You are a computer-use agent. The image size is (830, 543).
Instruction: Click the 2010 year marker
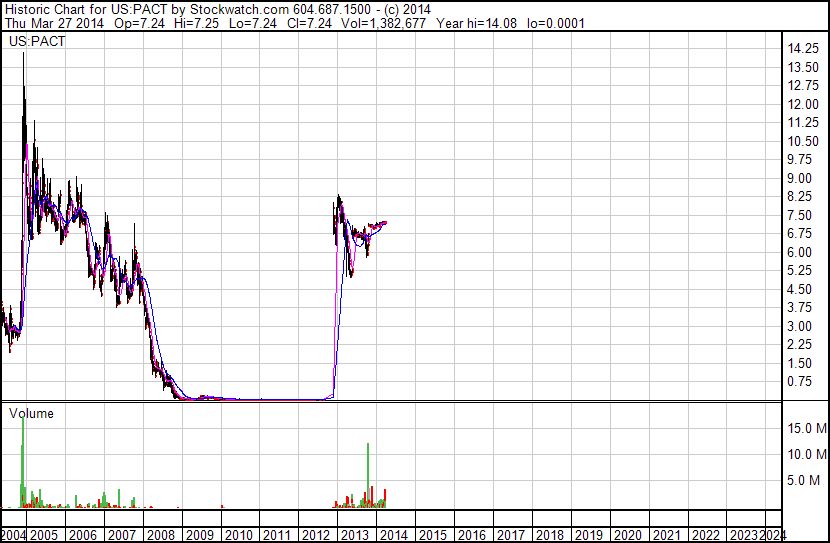point(238,535)
